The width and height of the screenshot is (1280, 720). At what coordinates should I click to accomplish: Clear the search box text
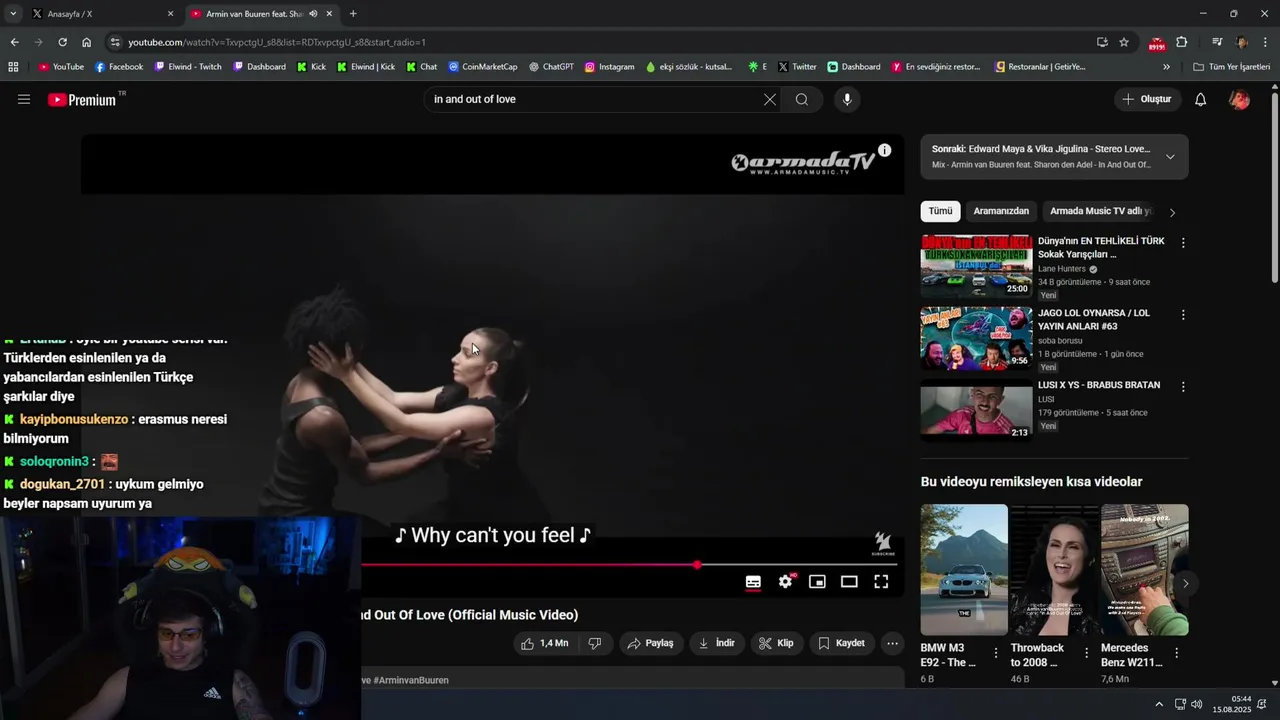pos(770,99)
